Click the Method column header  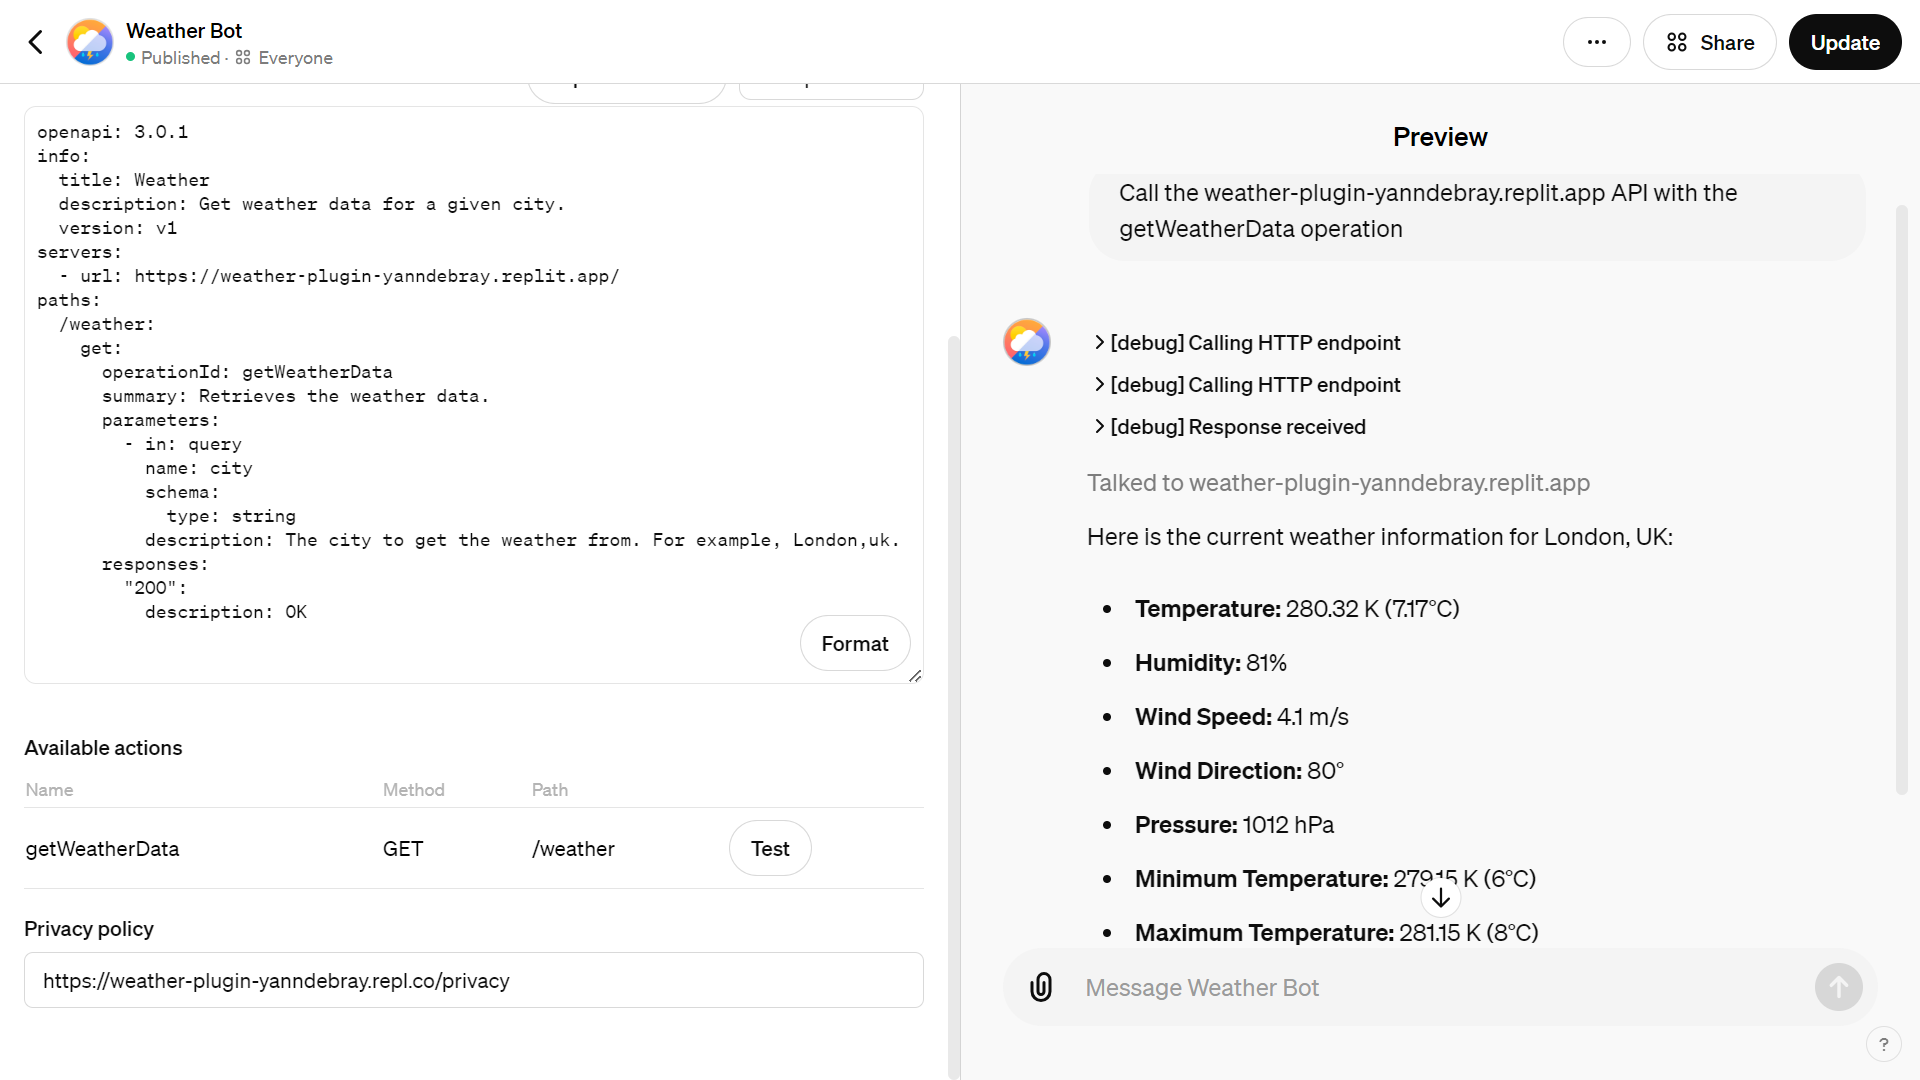[413, 789]
